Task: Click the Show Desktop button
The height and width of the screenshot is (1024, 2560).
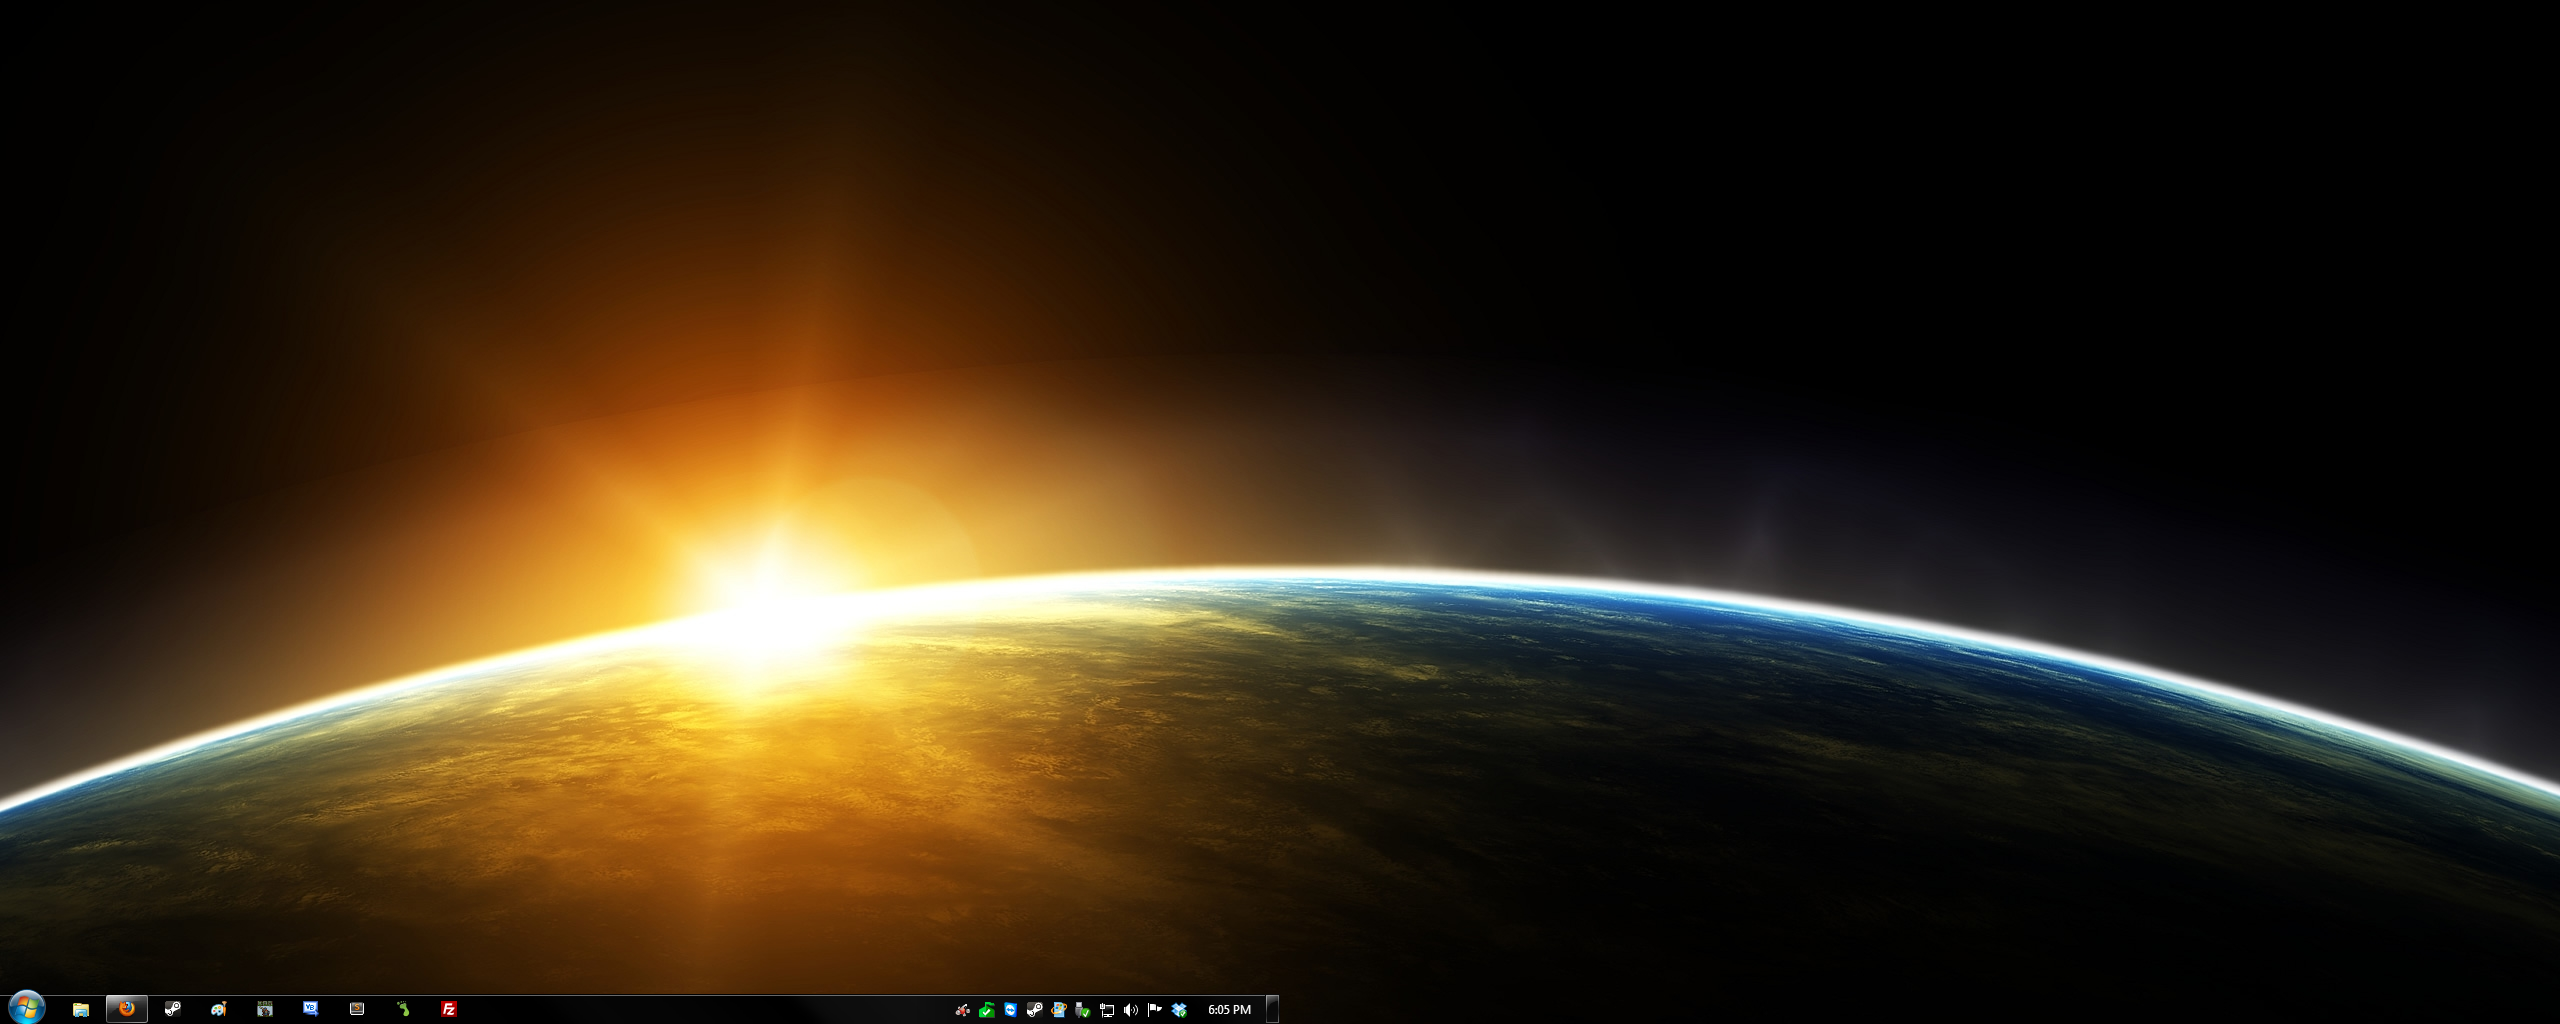Action: (1273, 1009)
